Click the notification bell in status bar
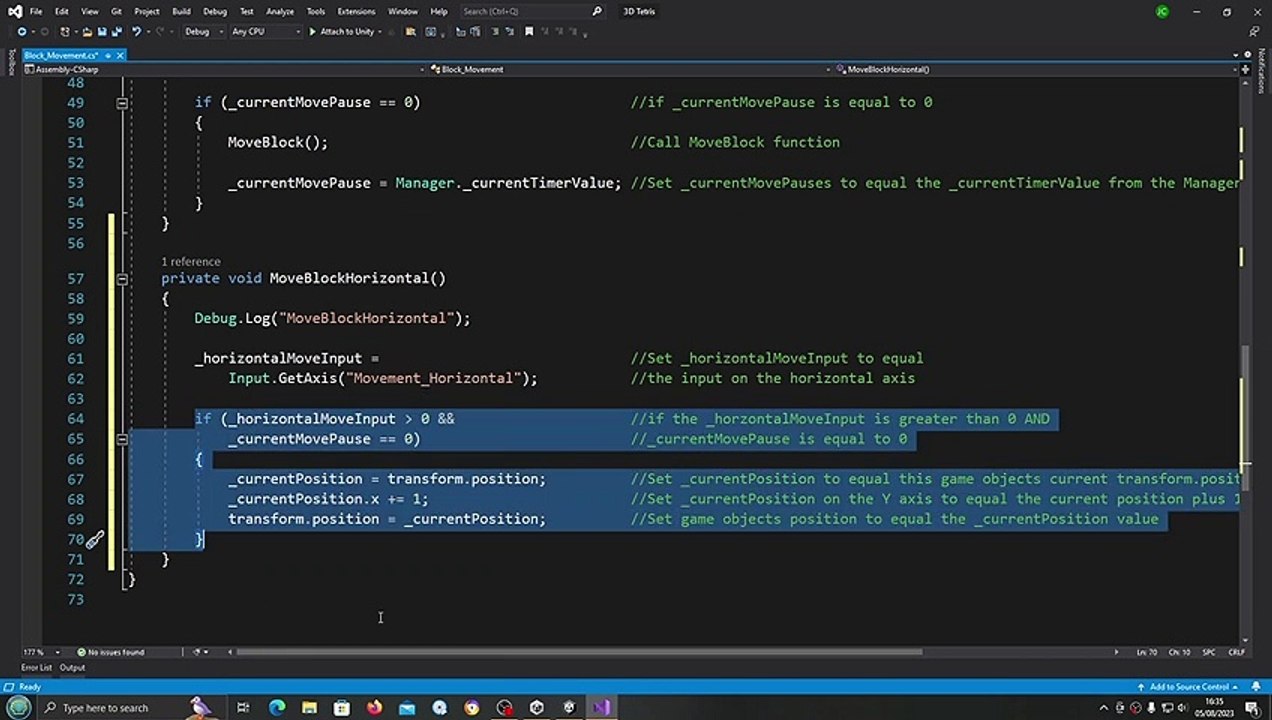This screenshot has width=1272, height=720. click(1254, 687)
